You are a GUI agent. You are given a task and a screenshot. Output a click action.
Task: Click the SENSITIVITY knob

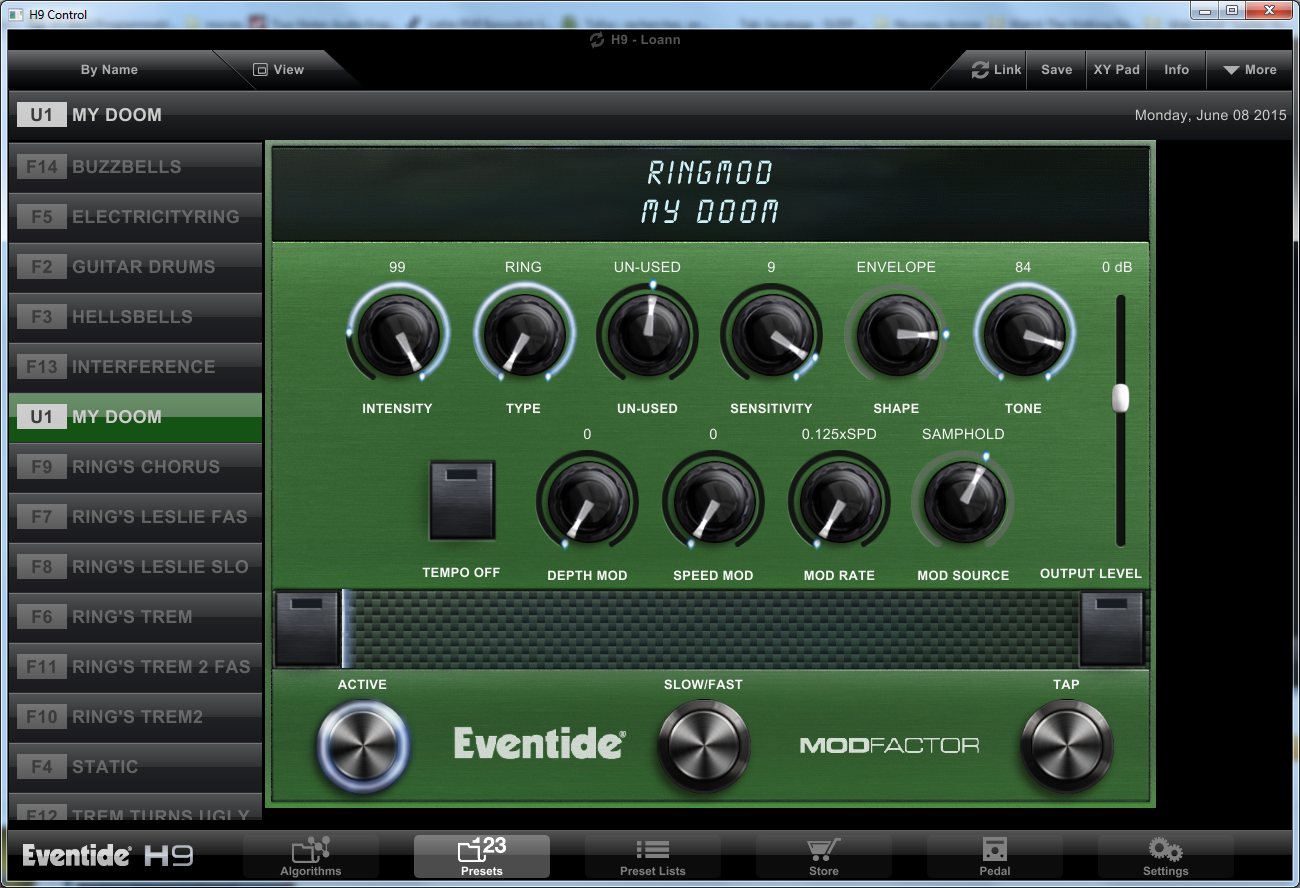(x=771, y=334)
